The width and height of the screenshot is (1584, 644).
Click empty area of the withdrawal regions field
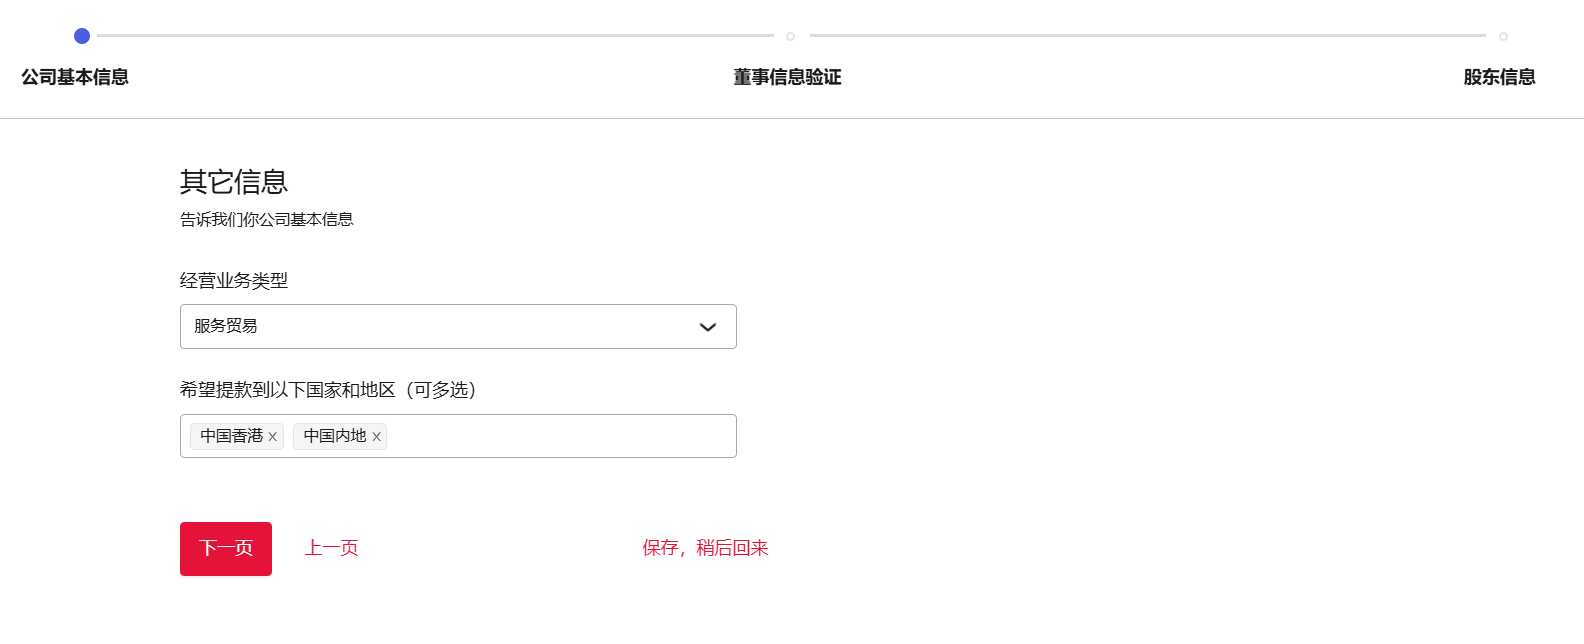coord(560,436)
